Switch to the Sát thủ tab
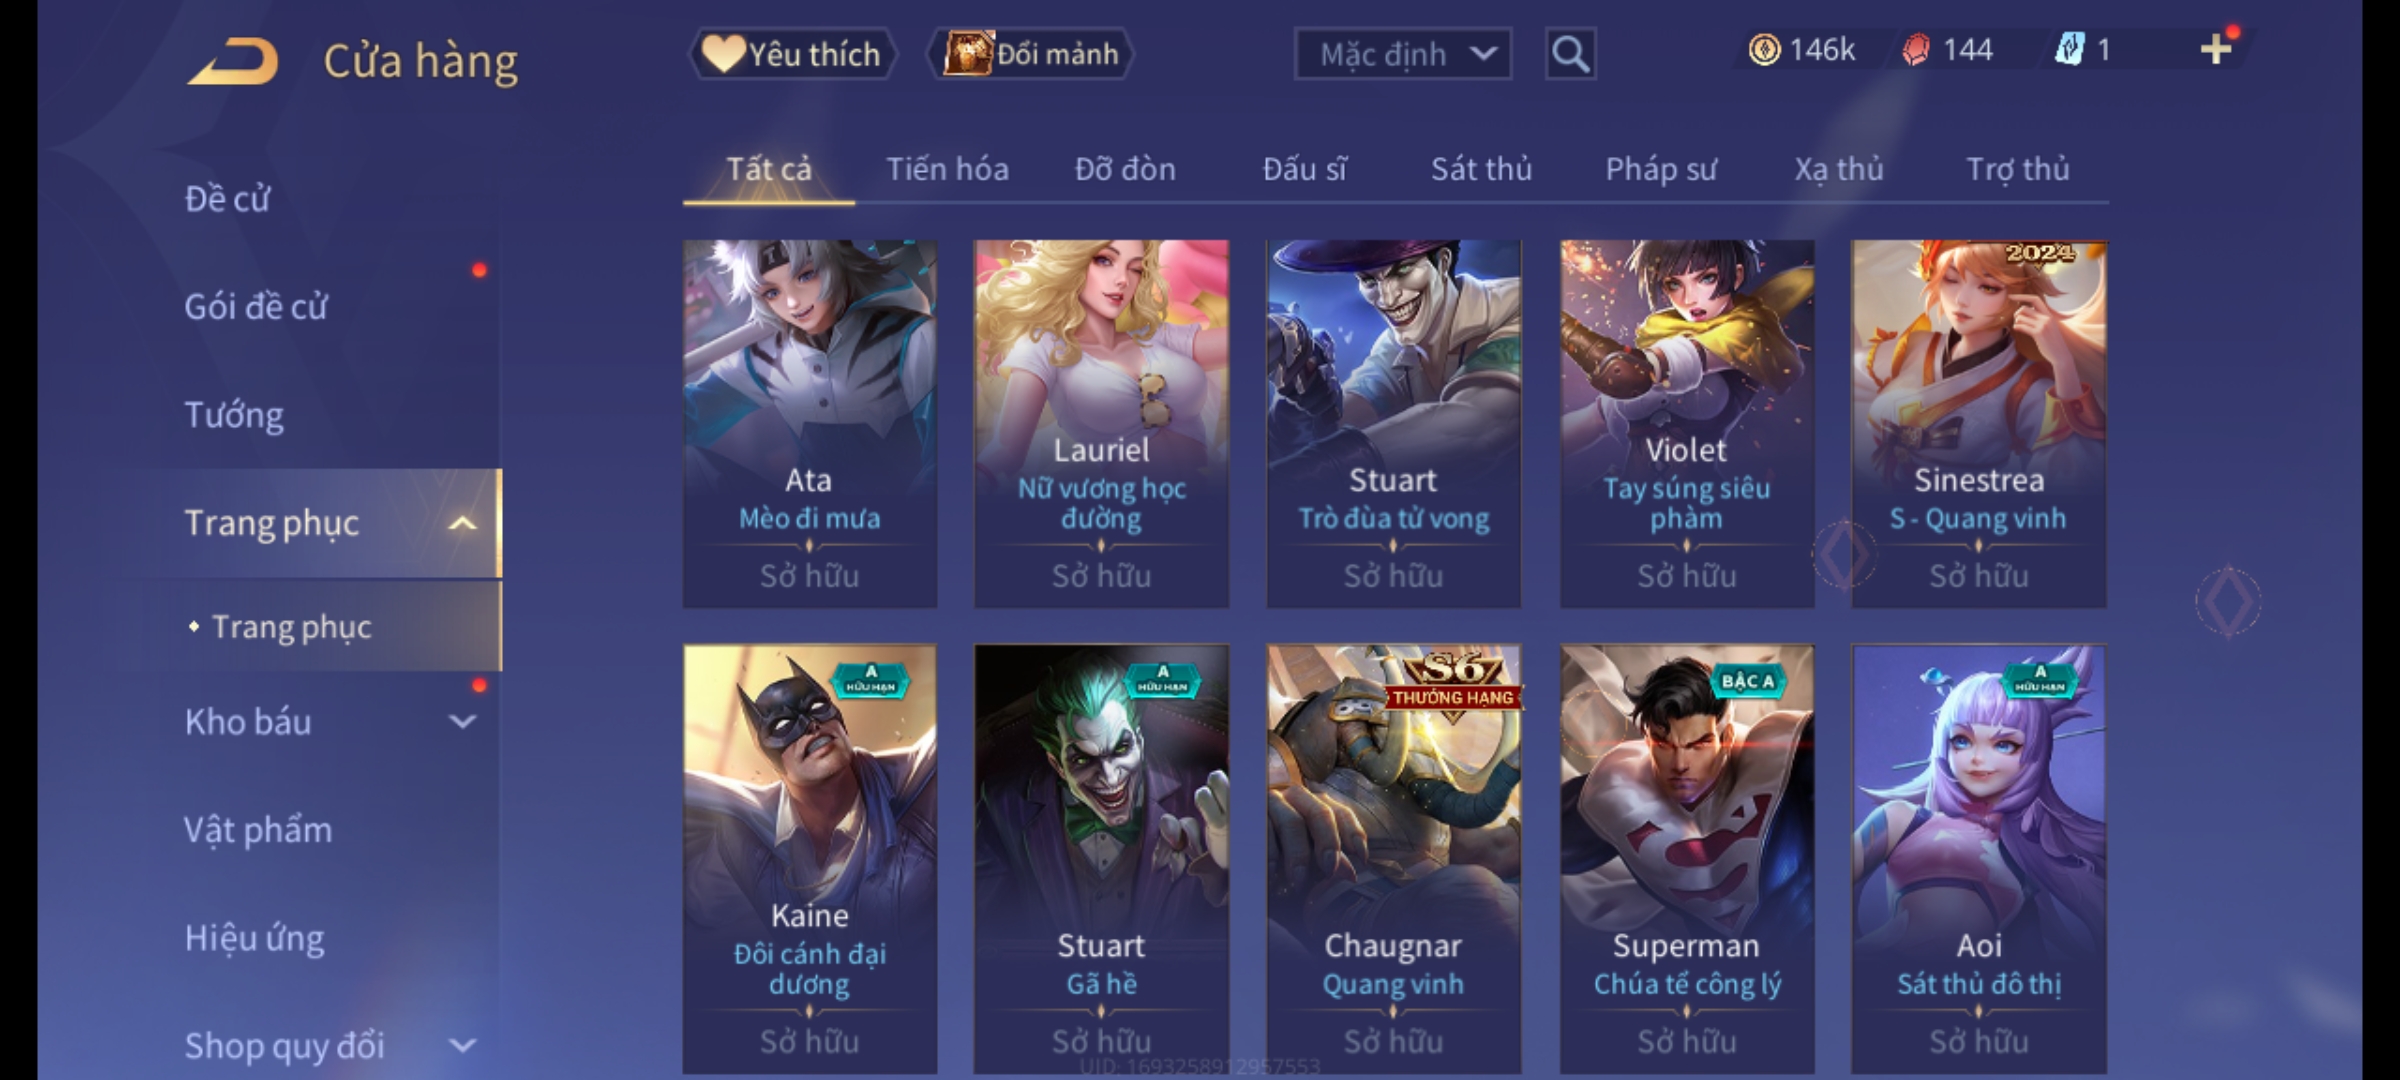2400x1080 pixels. pyautogui.click(x=1481, y=169)
